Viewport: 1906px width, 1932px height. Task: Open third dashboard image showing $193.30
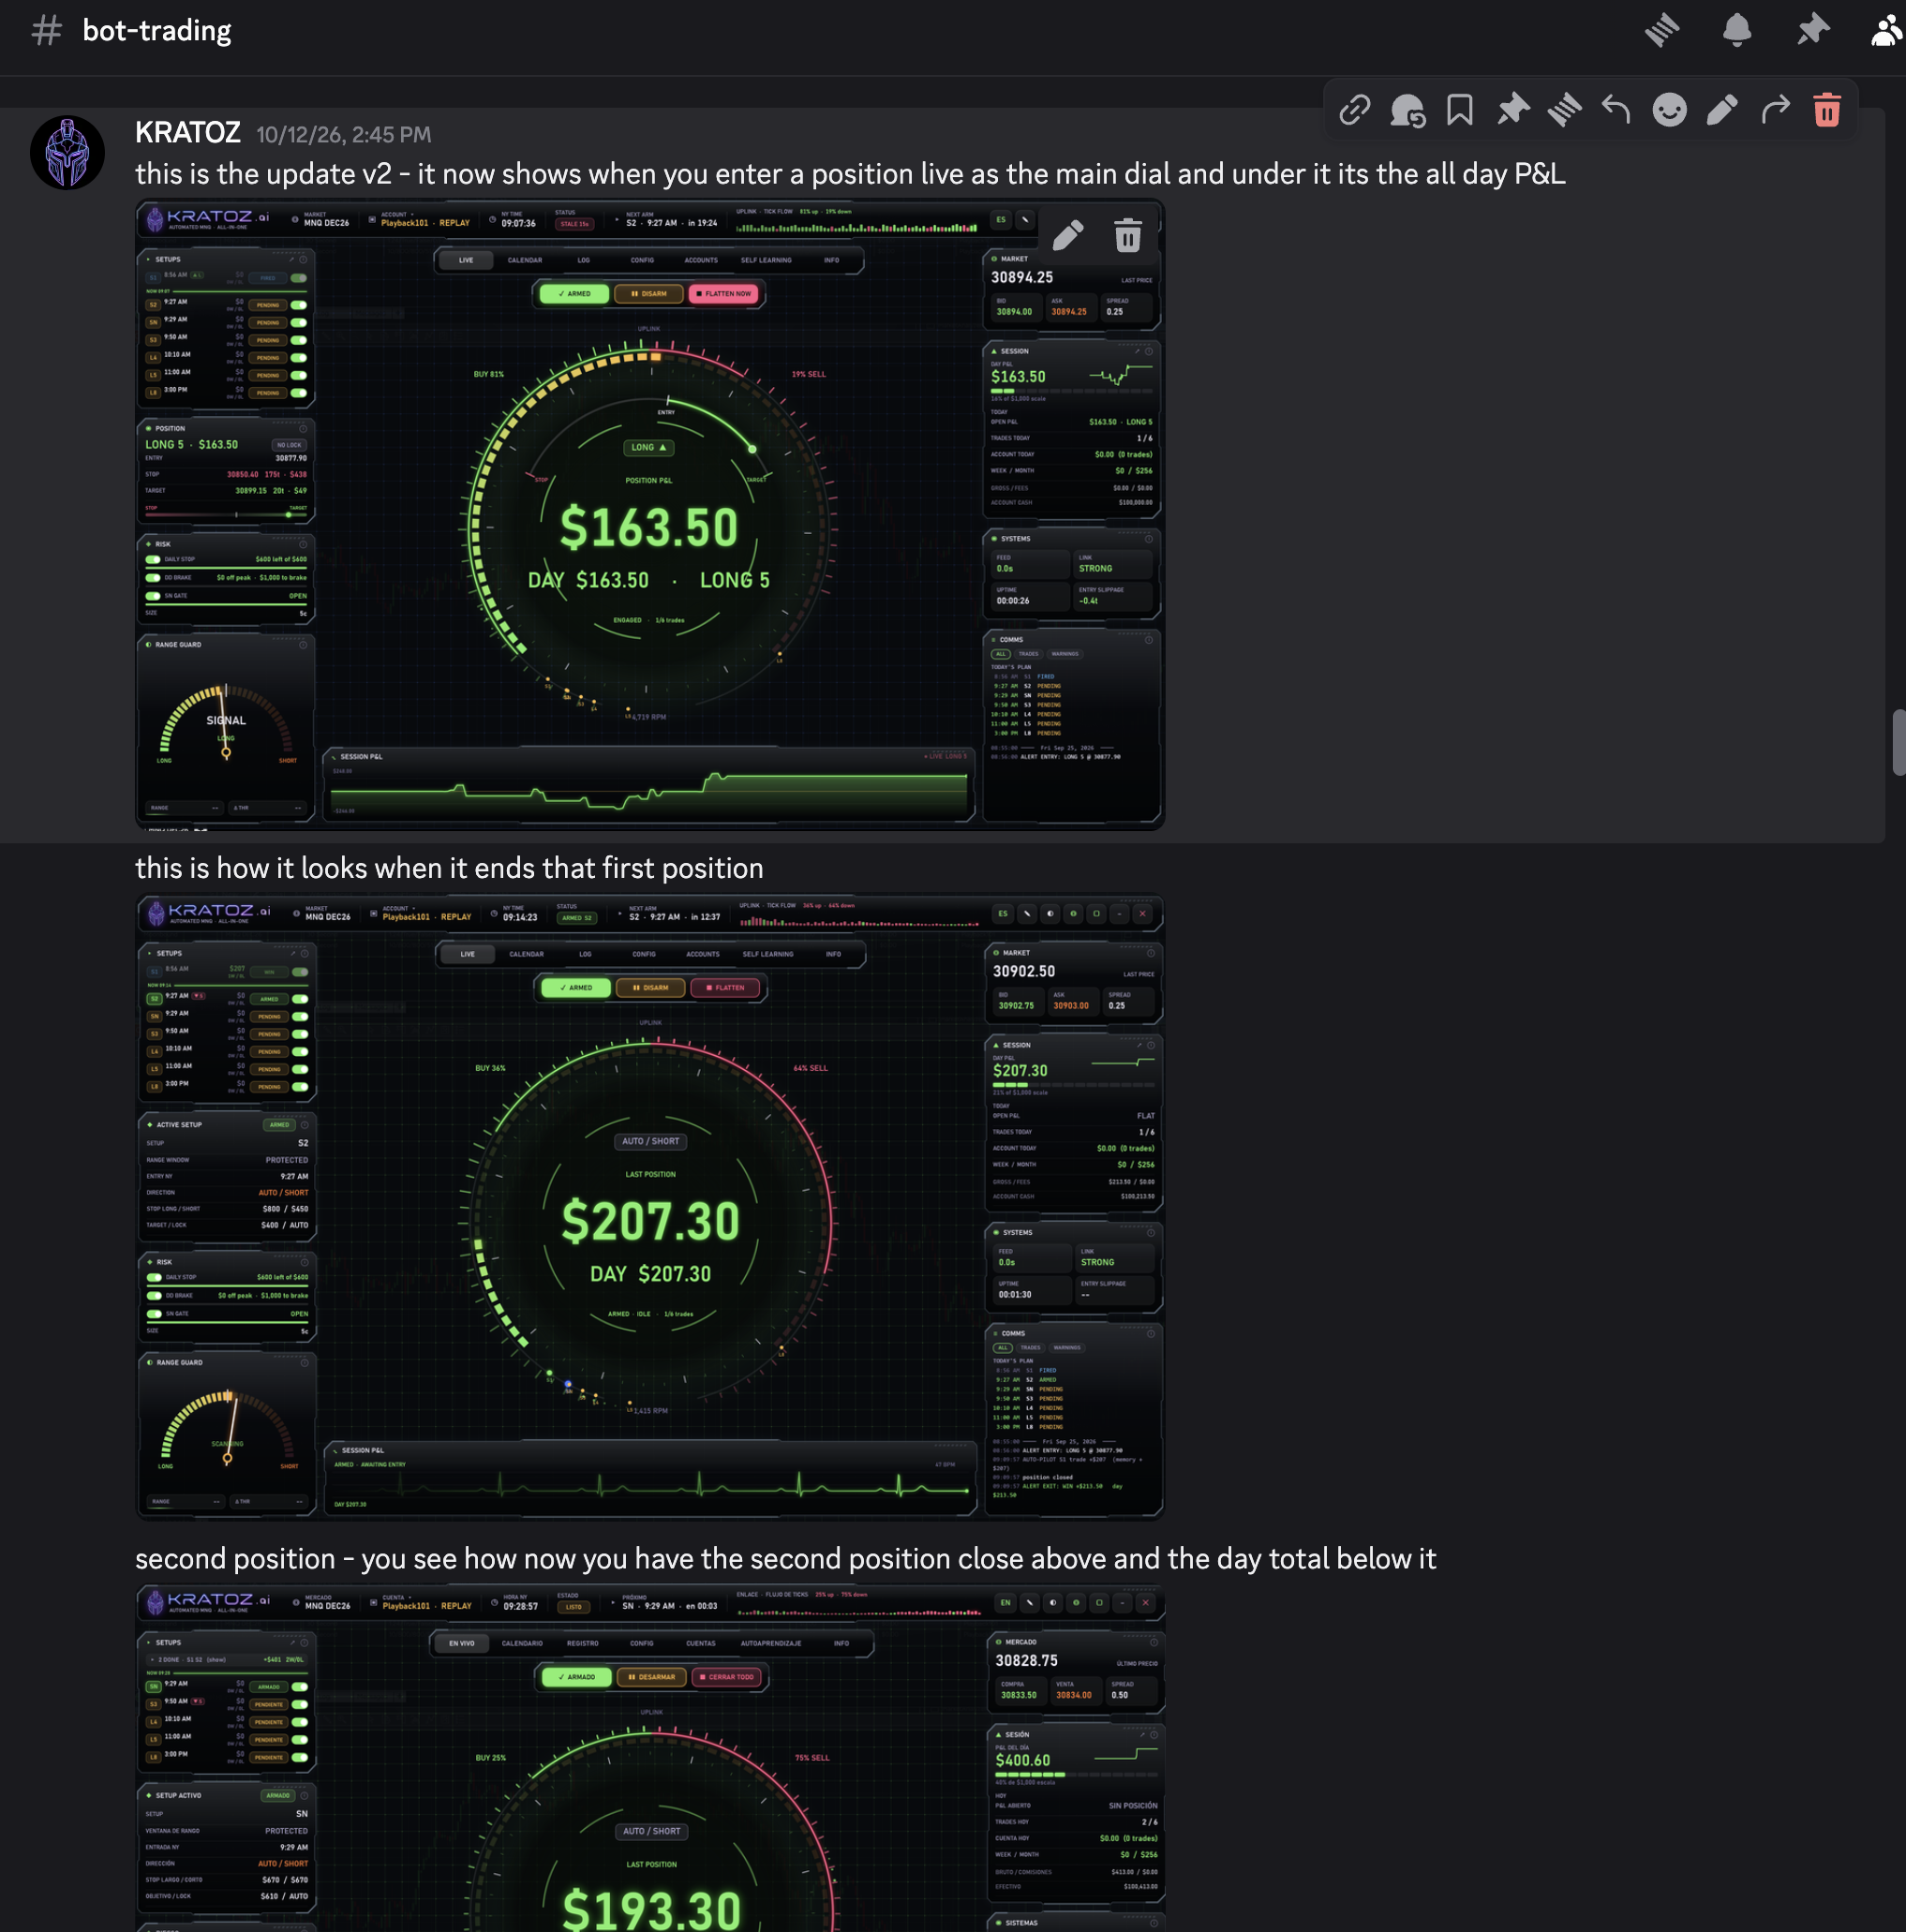click(650, 1758)
